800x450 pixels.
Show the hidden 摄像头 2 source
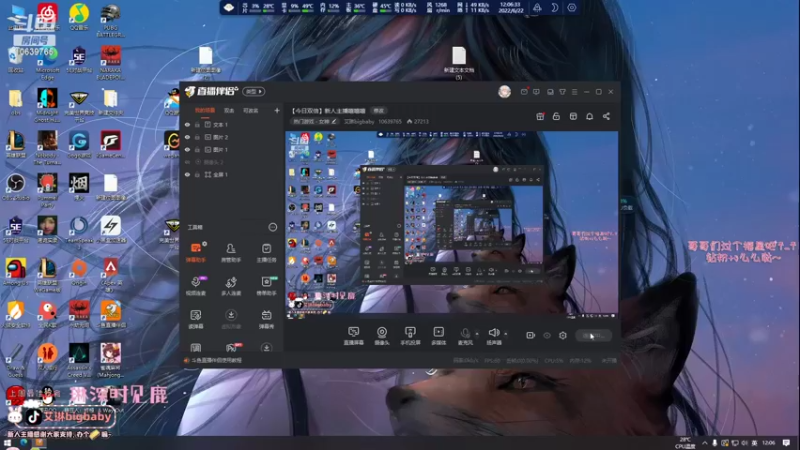click(187, 162)
